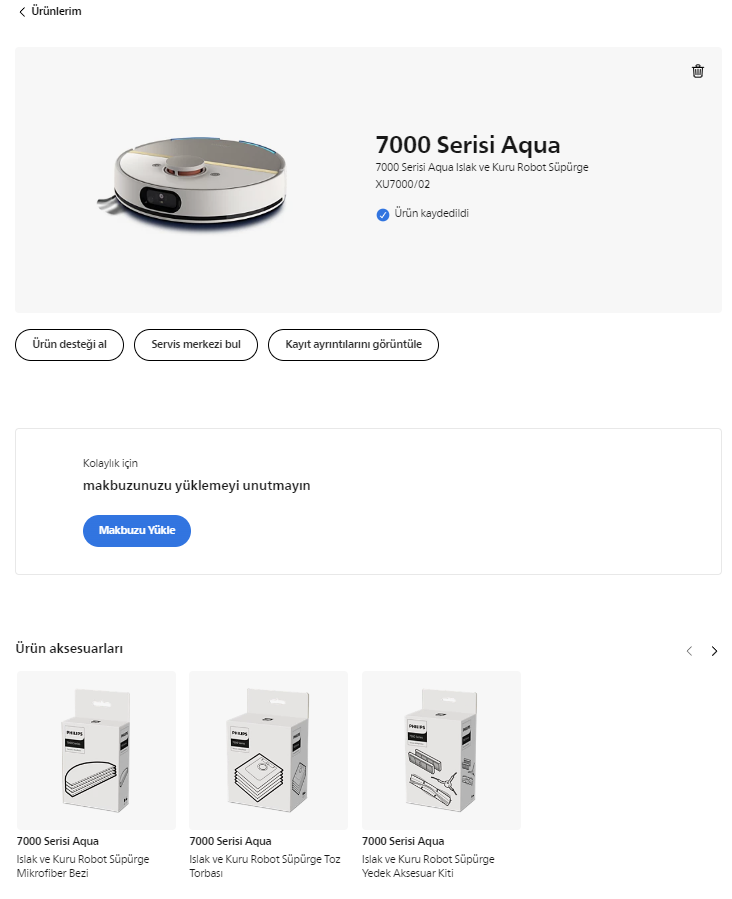The height and width of the screenshot is (899, 732).
Task: Click the Ürün aksesuarları section heading
Action: (69, 649)
